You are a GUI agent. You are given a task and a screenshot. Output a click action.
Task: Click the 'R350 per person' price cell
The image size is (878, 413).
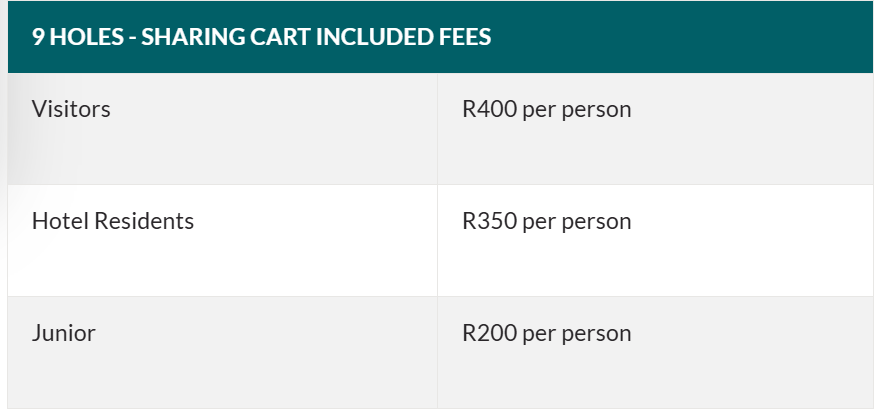546,221
